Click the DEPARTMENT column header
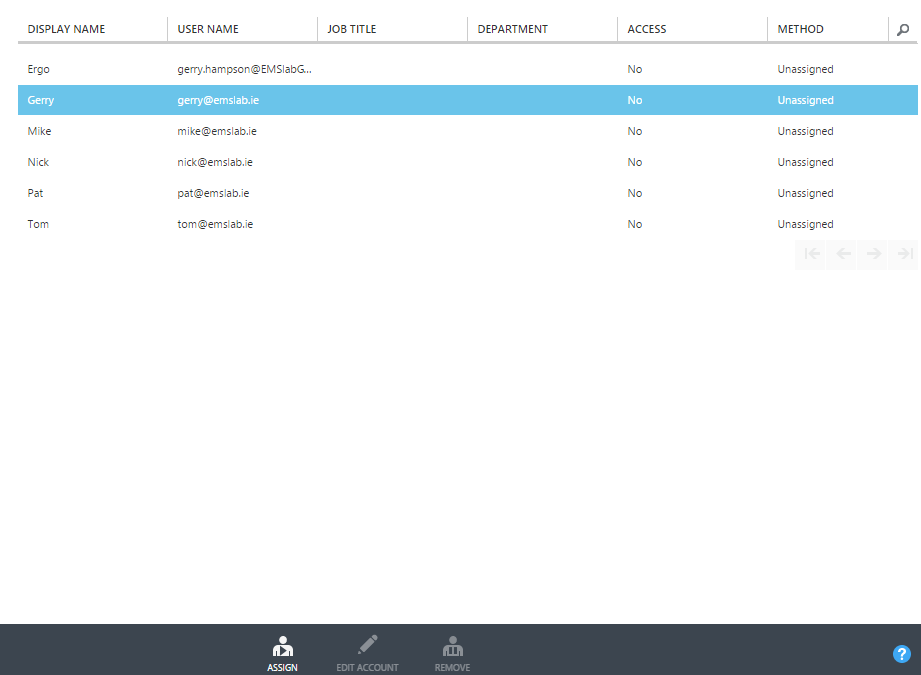Viewport: 921px width, 675px height. [x=512, y=28]
